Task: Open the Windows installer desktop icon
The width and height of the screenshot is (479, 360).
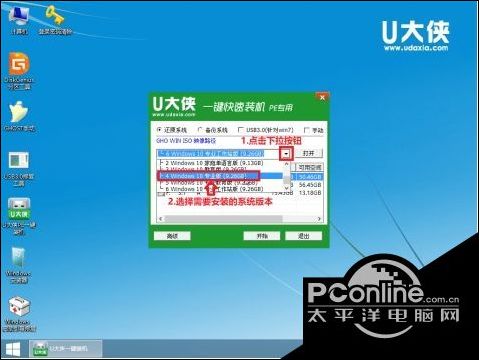Action: tap(19, 265)
